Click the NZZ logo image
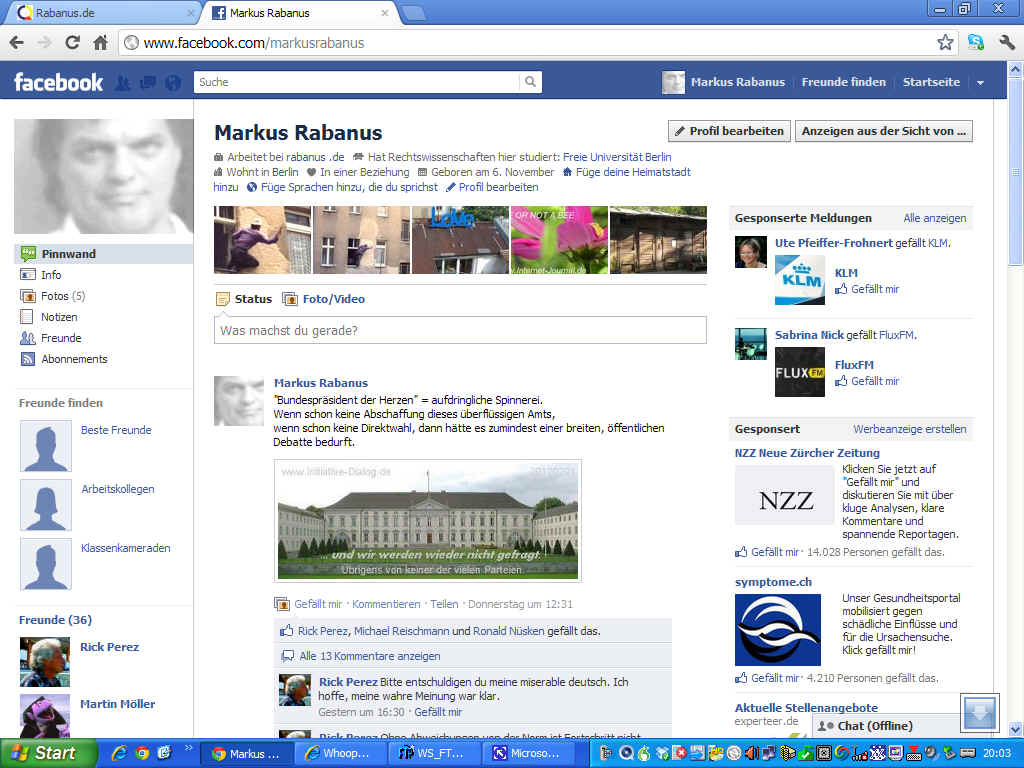Image resolution: width=1024 pixels, height=768 pixels. [784, 495]
